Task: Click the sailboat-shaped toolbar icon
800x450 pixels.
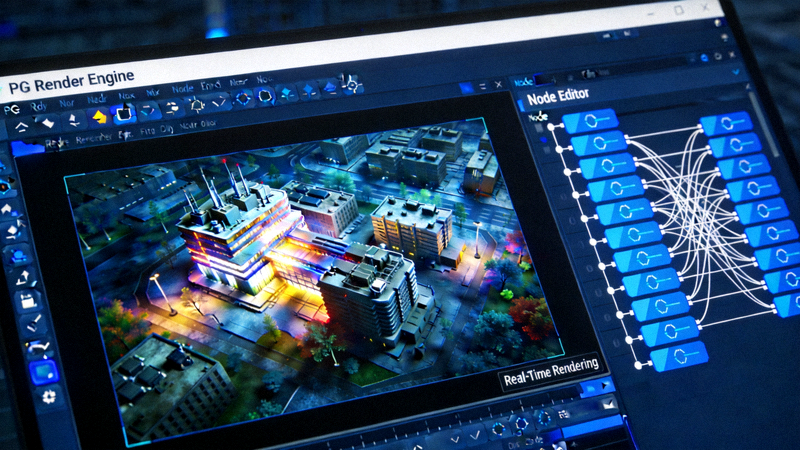Action: point(74,120)
